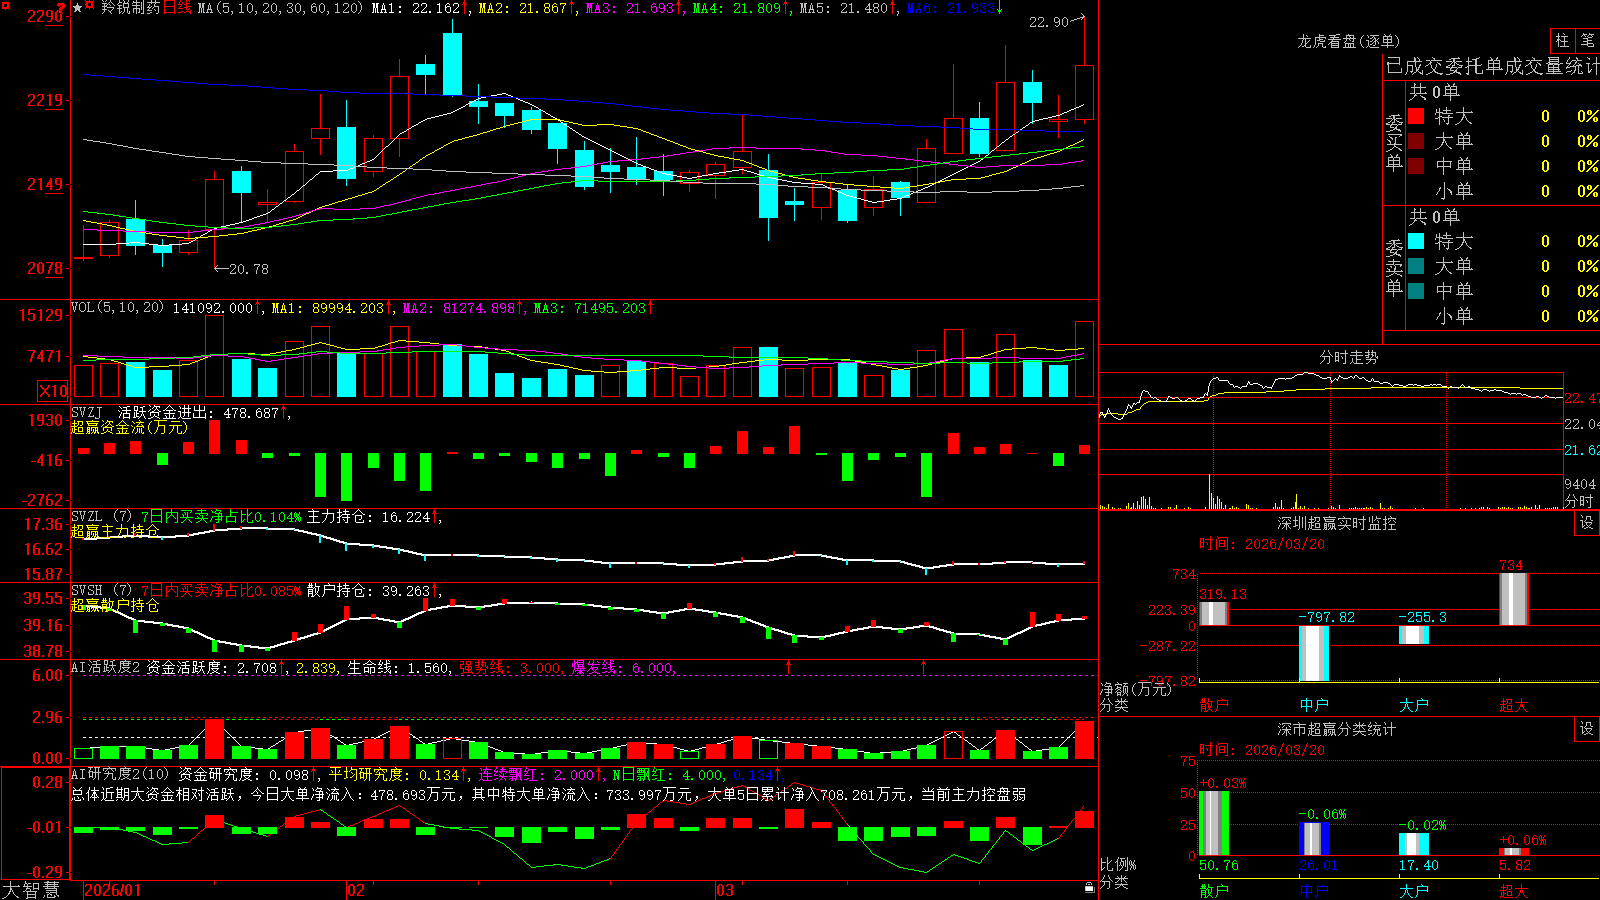This screenshot has width=1600, height=900.
Task: Click the X10 volume scale box
Action: pos(53,391)
